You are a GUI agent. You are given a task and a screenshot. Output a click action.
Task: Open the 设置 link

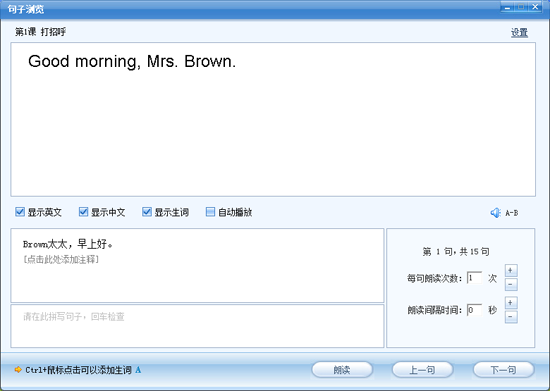click(519, 33)
